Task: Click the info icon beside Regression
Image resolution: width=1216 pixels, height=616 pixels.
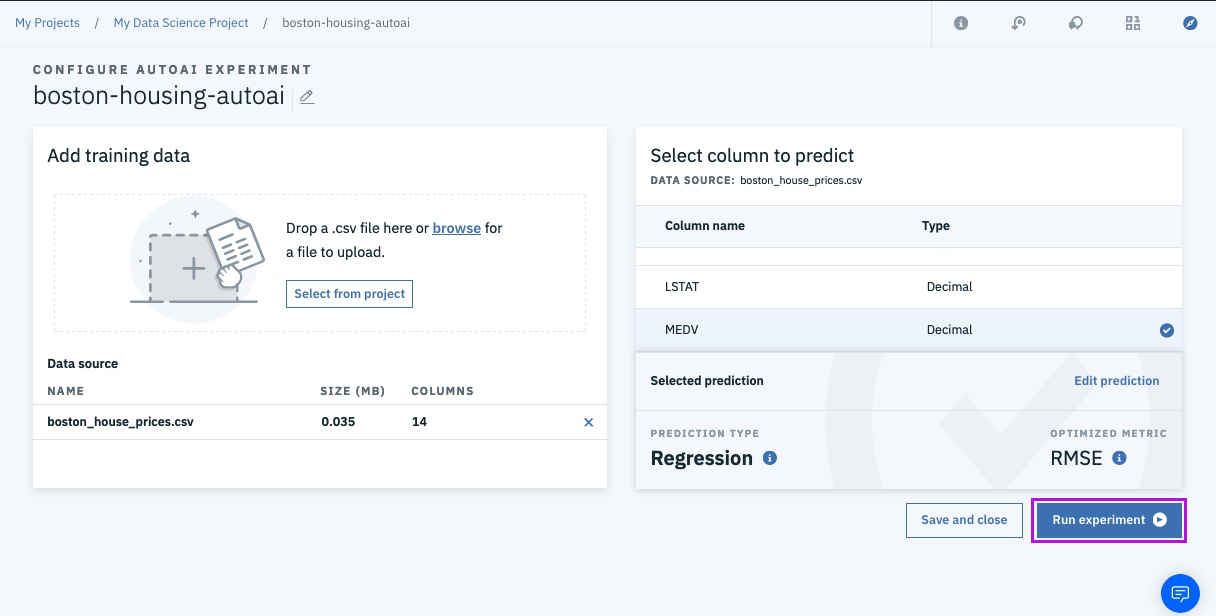Action: click(770, 458)
